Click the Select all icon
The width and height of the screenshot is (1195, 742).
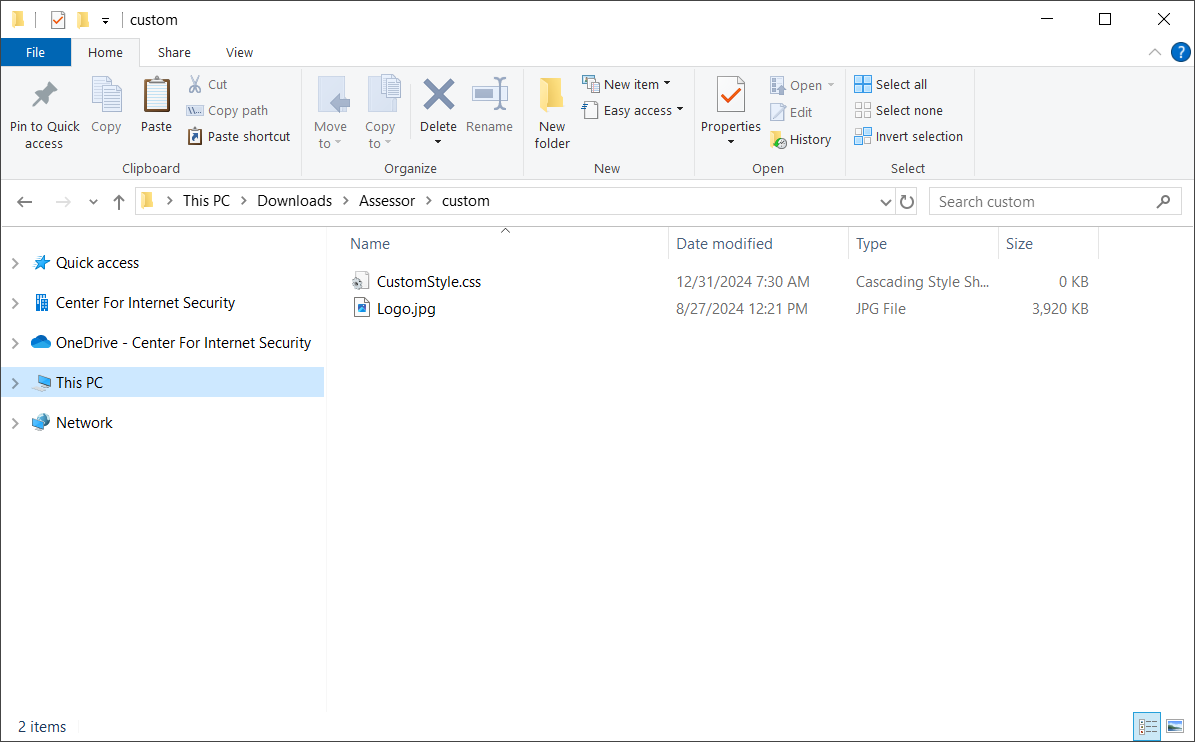[863, 84]
